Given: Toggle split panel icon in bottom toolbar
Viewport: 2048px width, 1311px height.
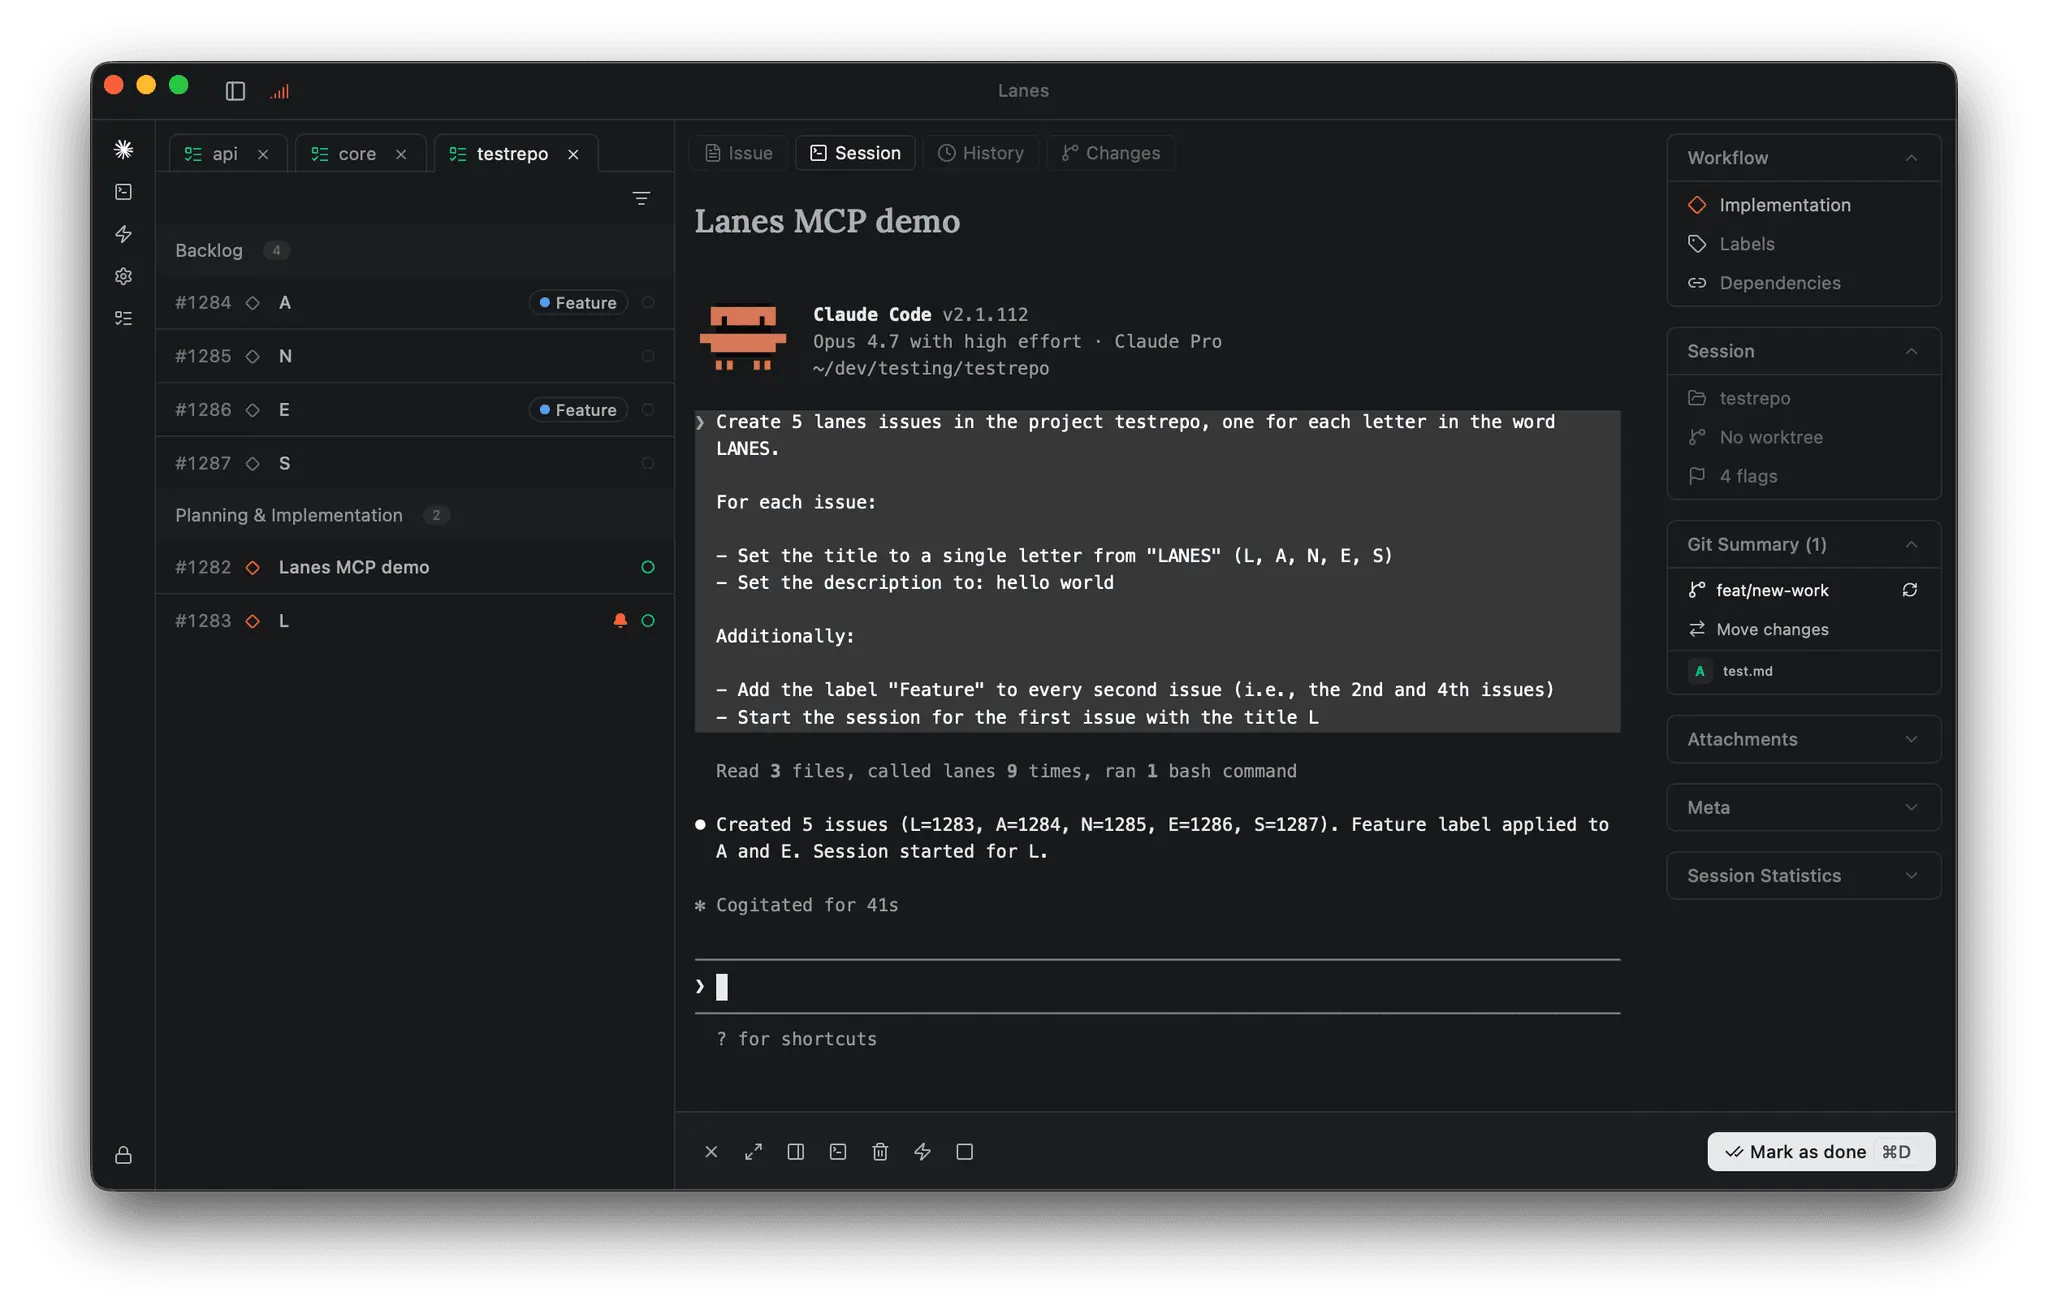Looking at the screenshot, I should [796, 1152].
